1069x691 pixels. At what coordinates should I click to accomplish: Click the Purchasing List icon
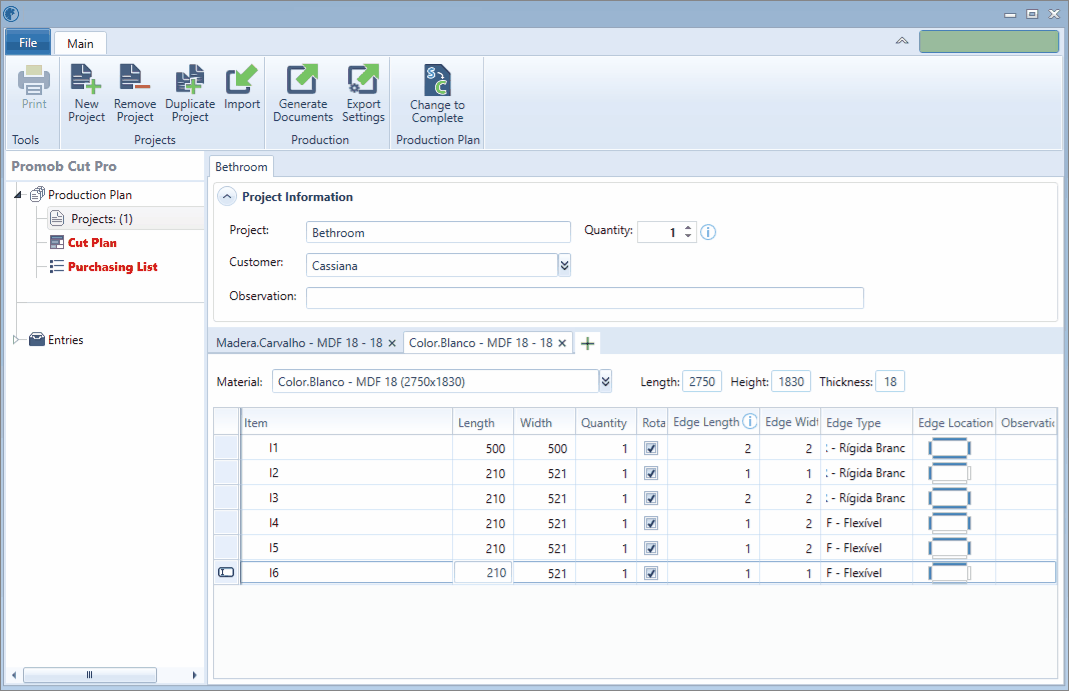click(57, 266)
